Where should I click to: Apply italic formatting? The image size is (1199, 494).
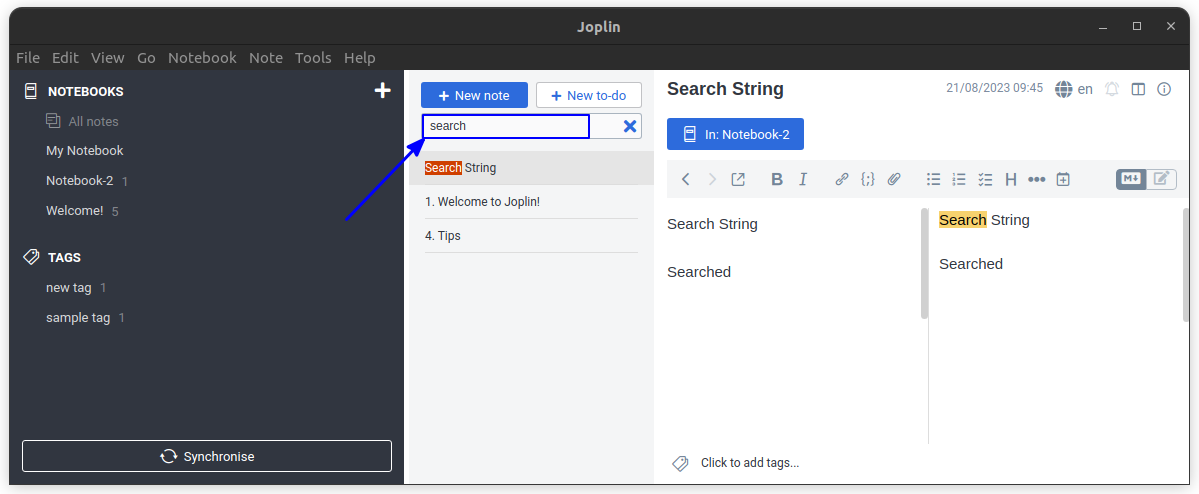tap(803, 179)
